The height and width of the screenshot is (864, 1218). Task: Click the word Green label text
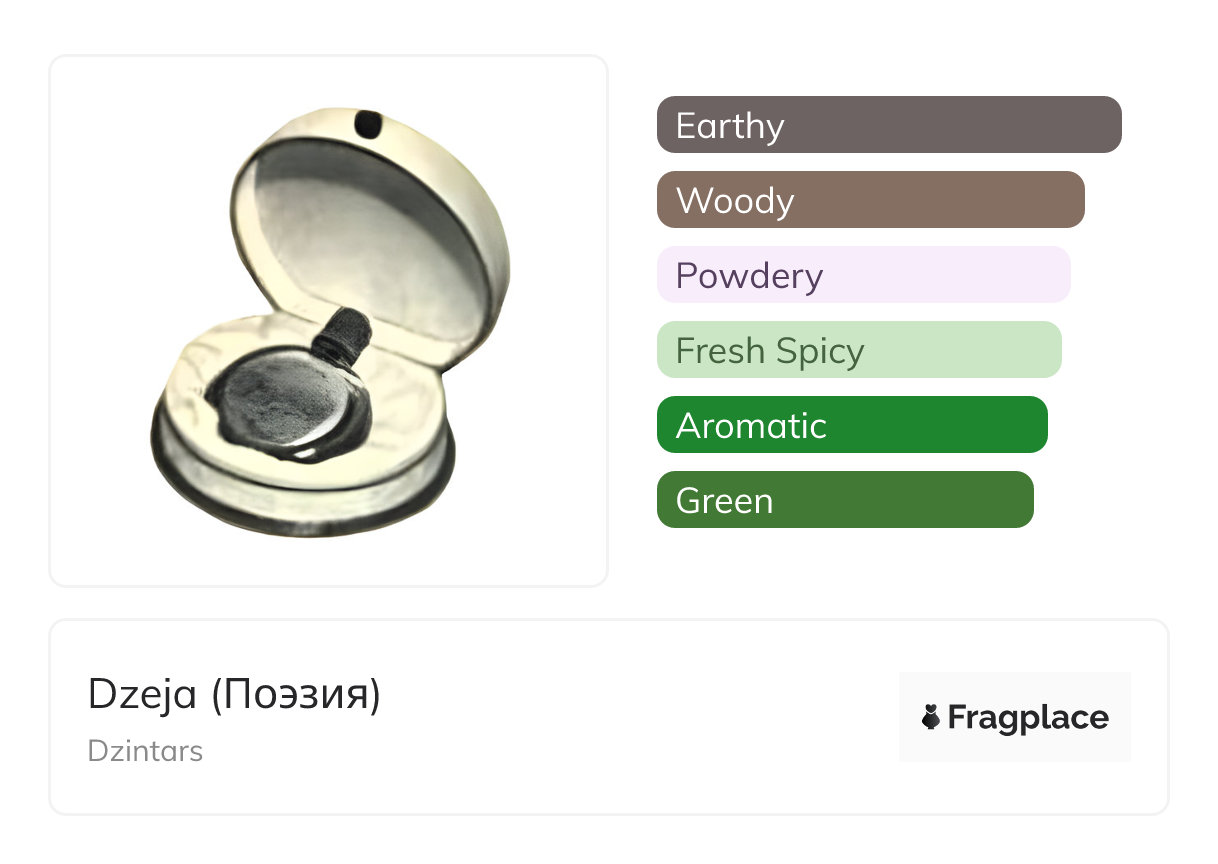724,501
